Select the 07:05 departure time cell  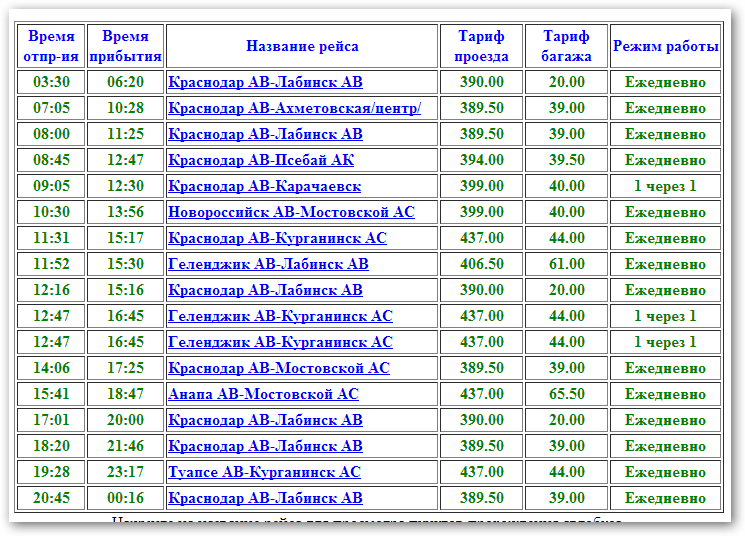51,108
